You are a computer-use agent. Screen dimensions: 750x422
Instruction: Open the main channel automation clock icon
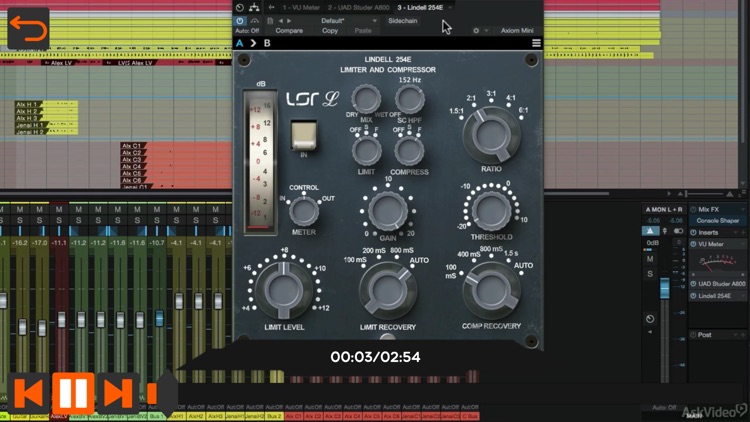tap(650, 319)
